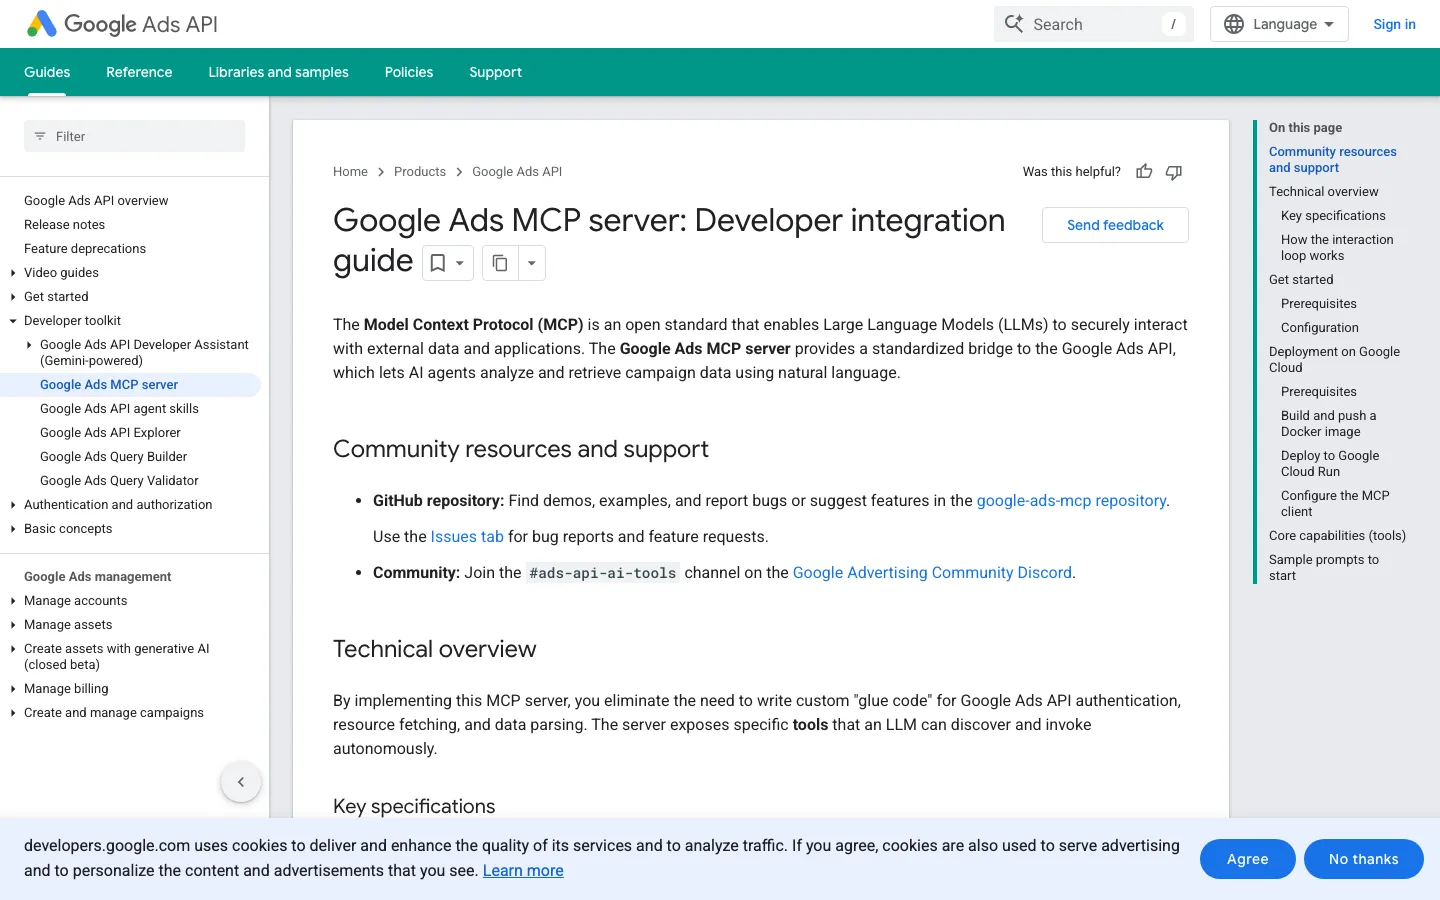Screen dimensions: 1440x900
Task: Open the Guides tab
Action: click(47, 72)
